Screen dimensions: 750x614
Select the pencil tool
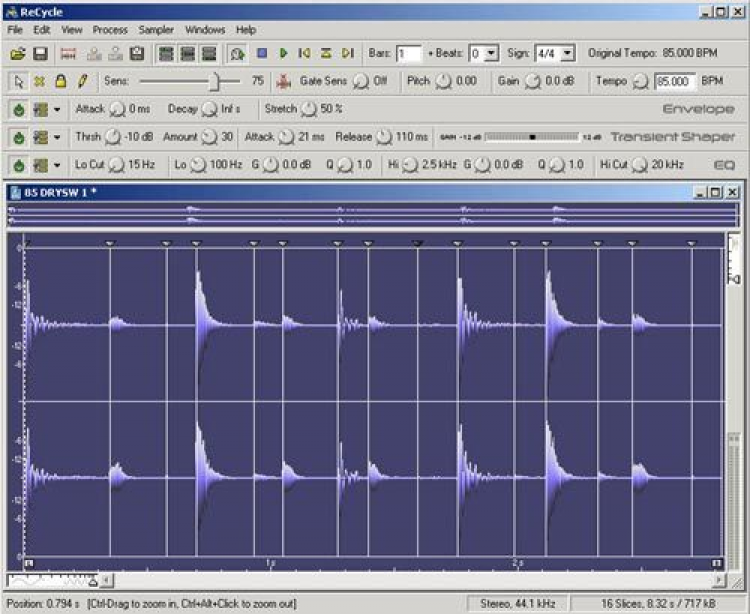click(x=83, y=80)
